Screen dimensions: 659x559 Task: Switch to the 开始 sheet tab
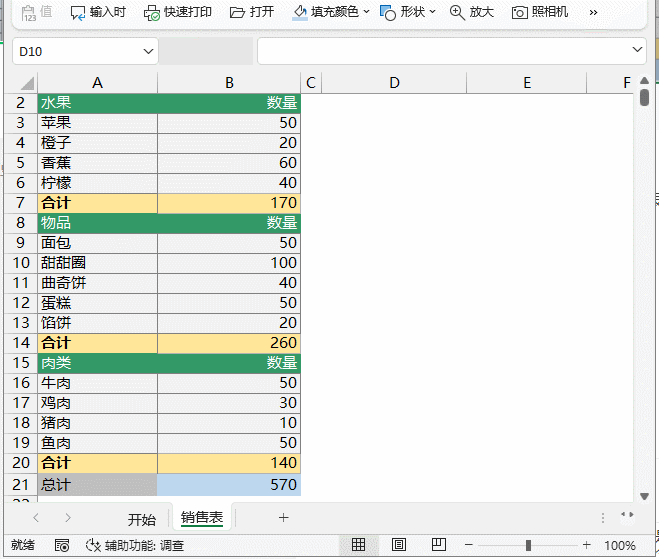tap(142, 519)
